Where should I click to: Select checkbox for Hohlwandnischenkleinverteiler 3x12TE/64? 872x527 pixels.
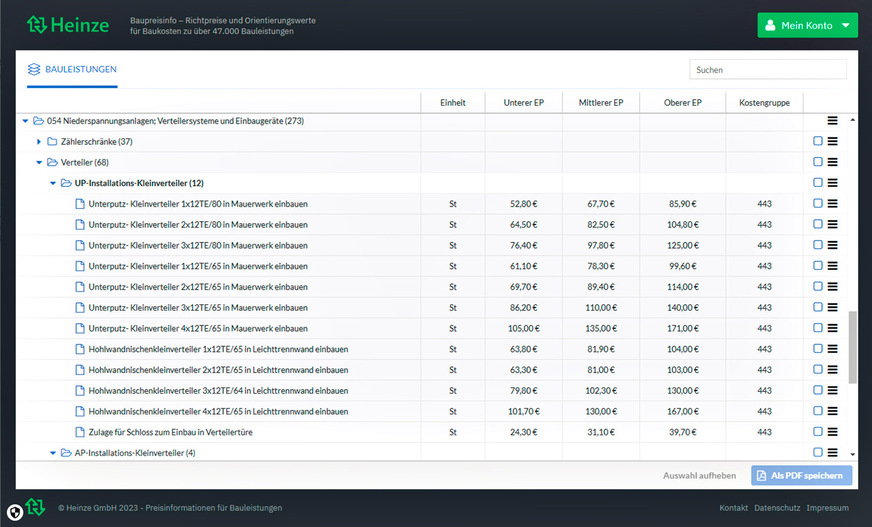pos(818,390)
